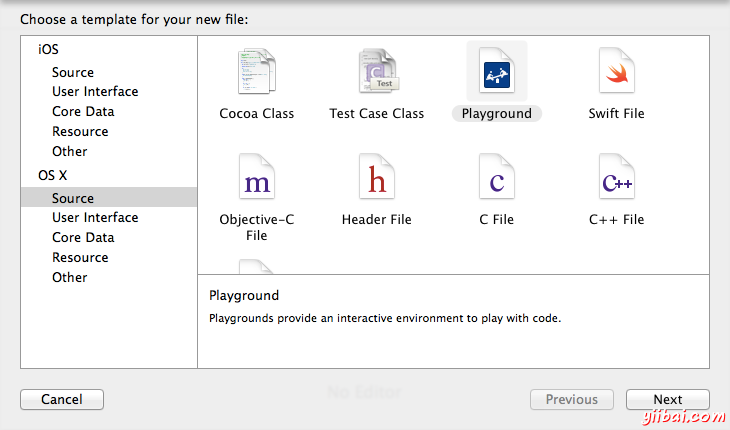
Task: Open iOS Core Data category
Action: point(83,112)
